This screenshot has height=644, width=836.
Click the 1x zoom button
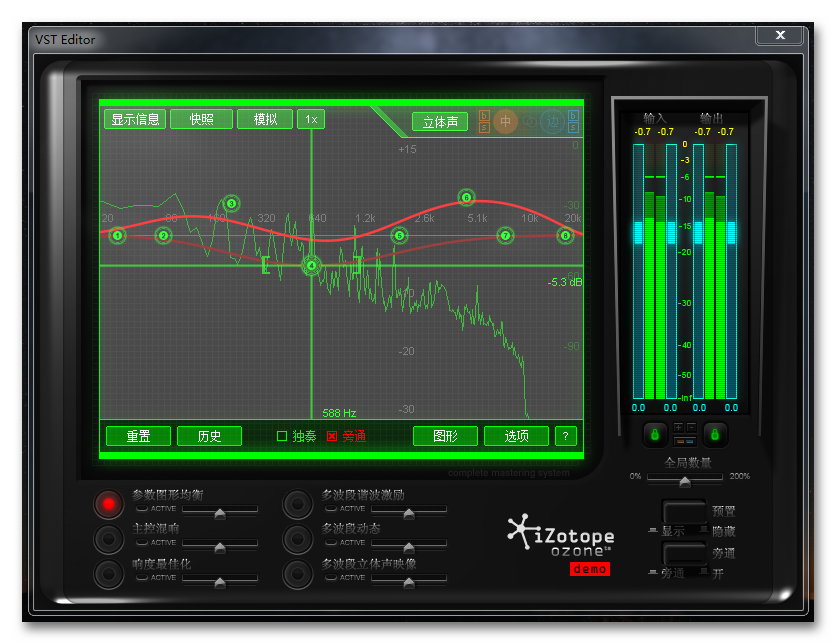[311, 119]
